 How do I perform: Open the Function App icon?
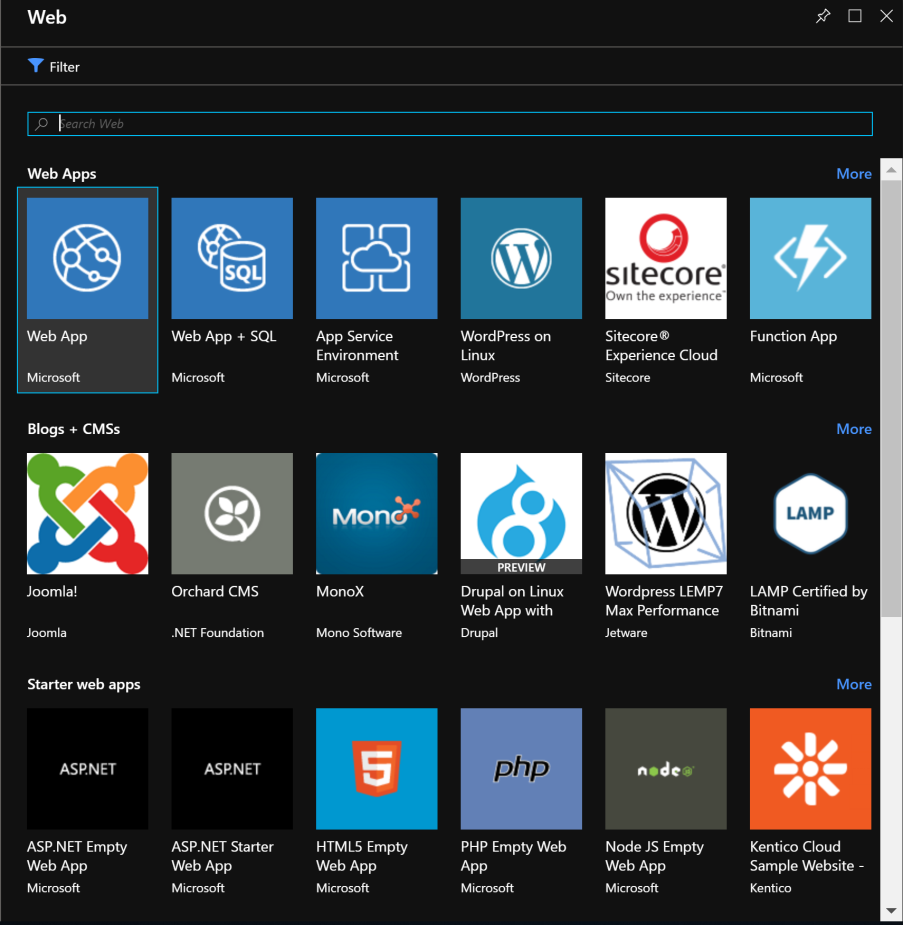point(810,258)
